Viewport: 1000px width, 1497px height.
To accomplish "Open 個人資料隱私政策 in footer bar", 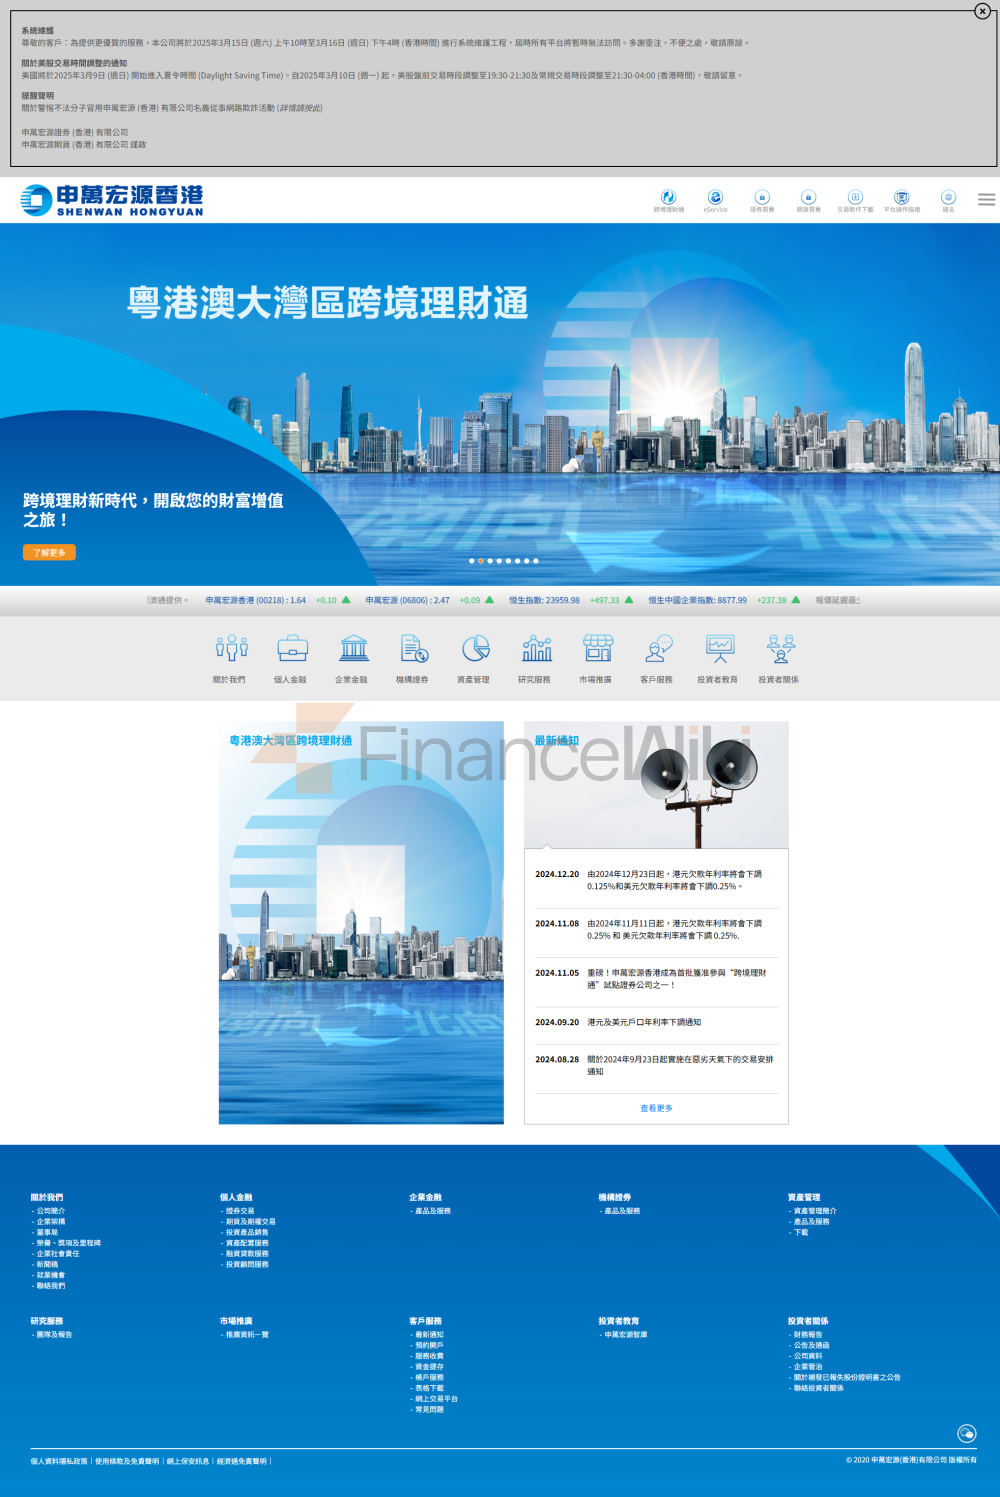I will (59, 1461).
